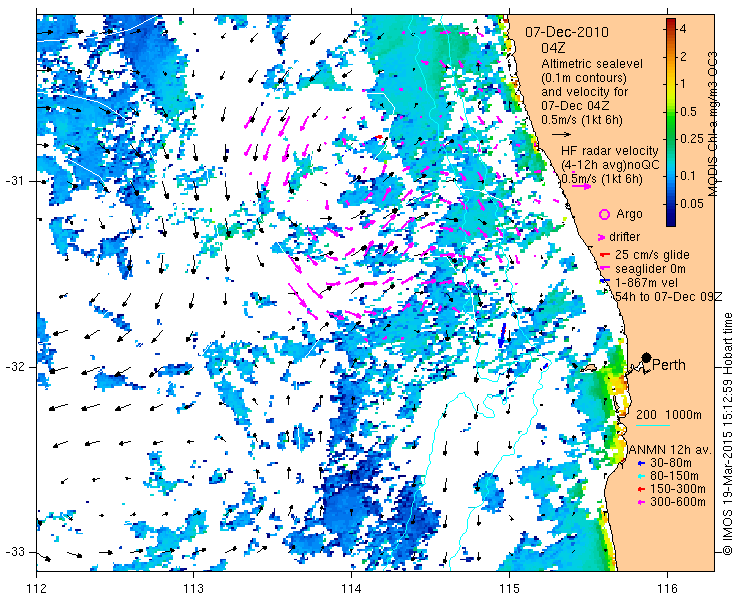Click the Altimetric sealevel legend line

(592, 64)
